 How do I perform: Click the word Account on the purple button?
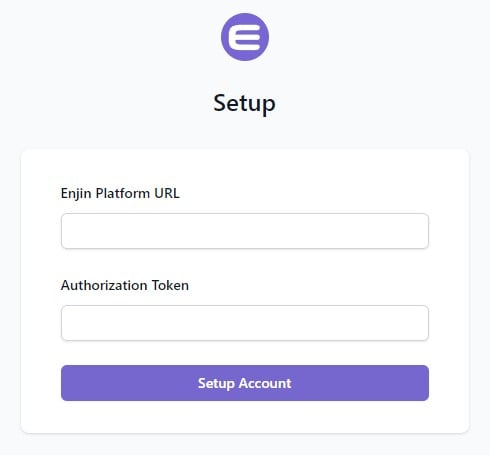(265, 383)
